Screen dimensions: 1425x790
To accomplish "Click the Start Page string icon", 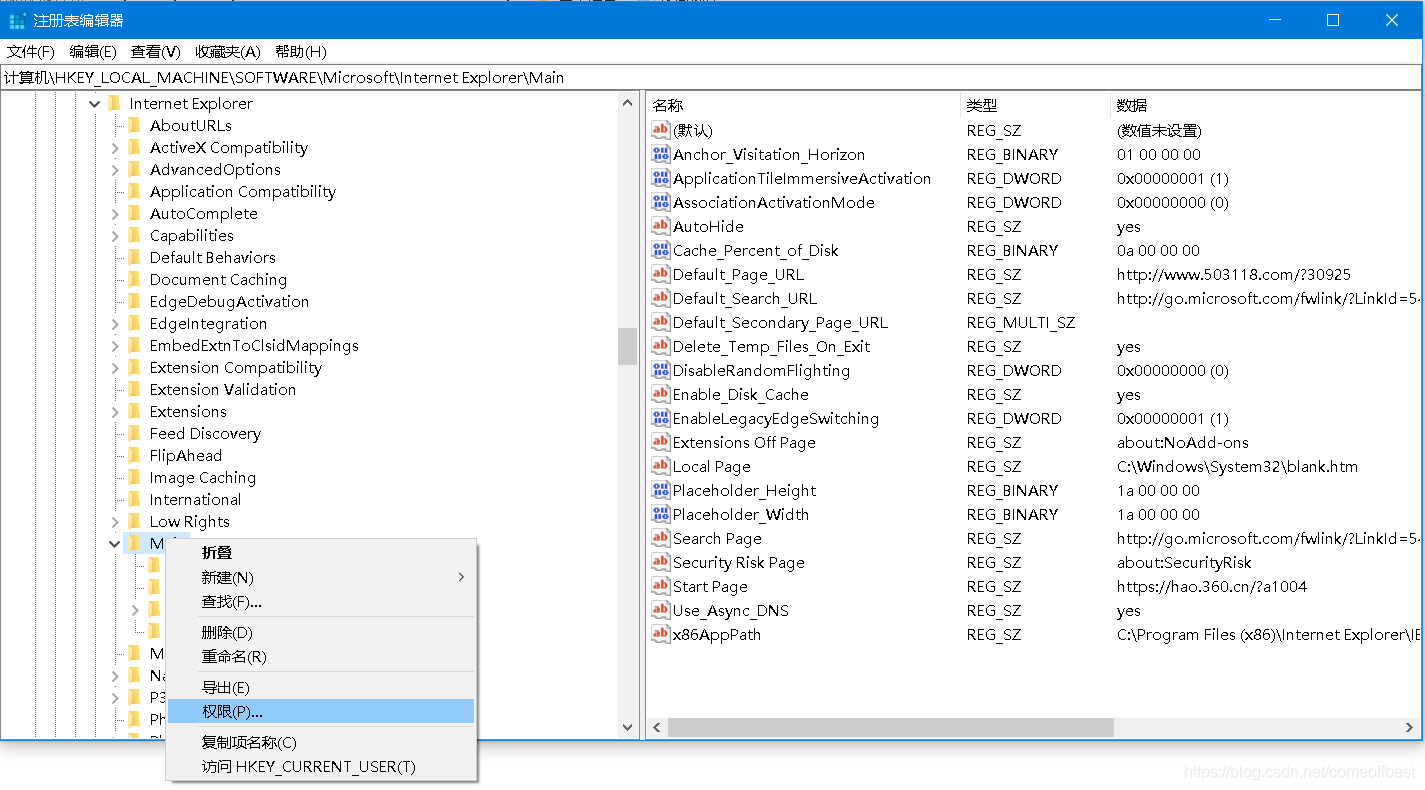I will [x=660, y=586].
